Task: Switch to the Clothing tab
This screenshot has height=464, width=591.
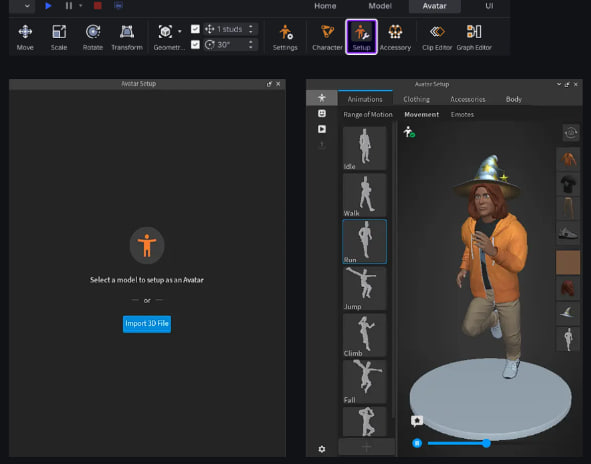Action: coord(416,99)
